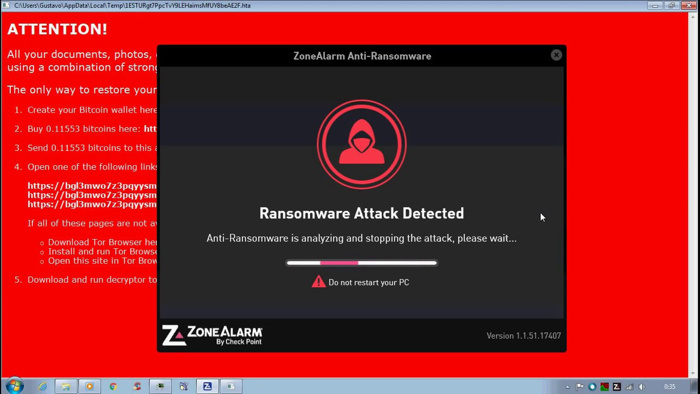Screen dimensions: 700x394
Task: Click the round blue tray icon
Action: coord(592,387)
